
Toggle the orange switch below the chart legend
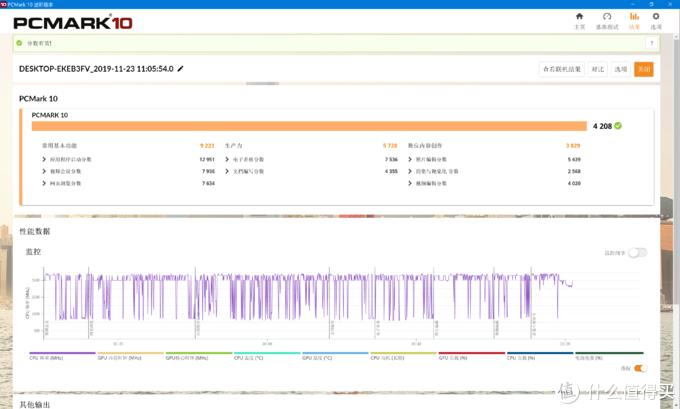point(639,368)
